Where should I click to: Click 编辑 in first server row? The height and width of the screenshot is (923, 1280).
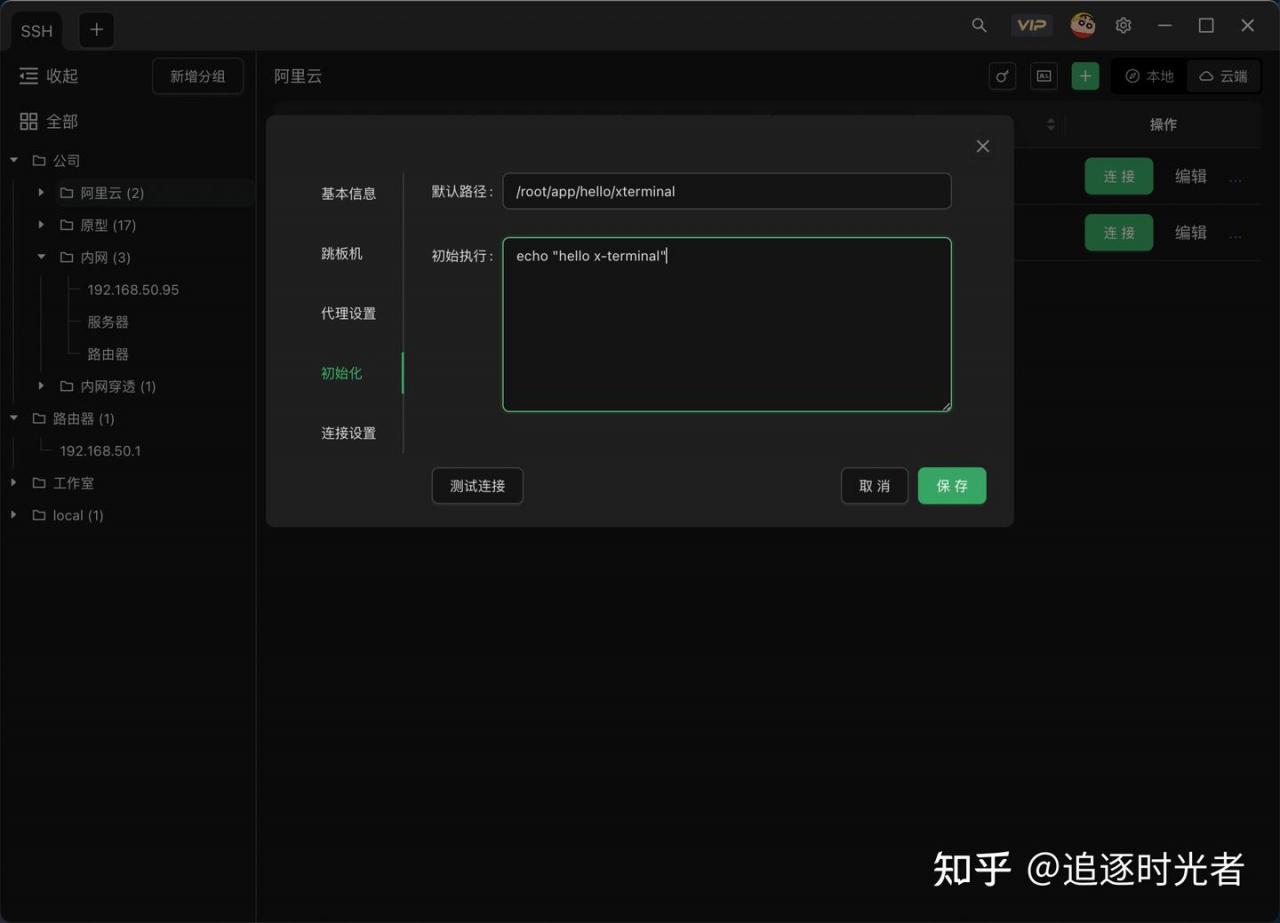pyautogui.click(x=1191, y=176)
